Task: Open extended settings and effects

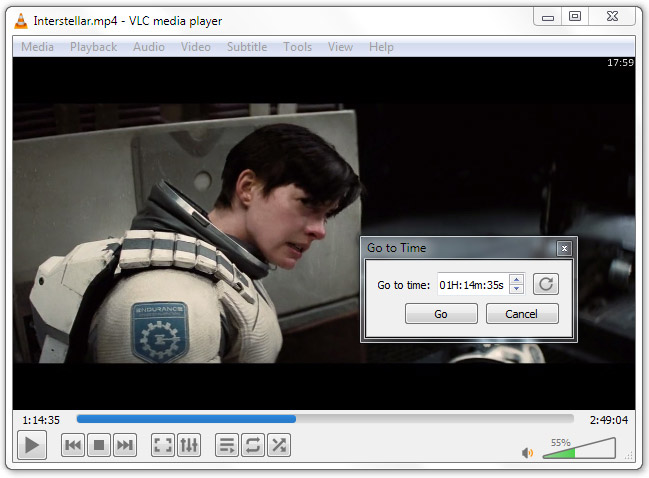Action: point(189,446)
